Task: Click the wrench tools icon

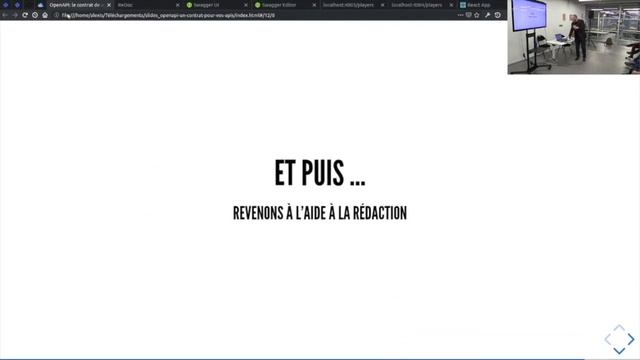Action: coord(487,15)
